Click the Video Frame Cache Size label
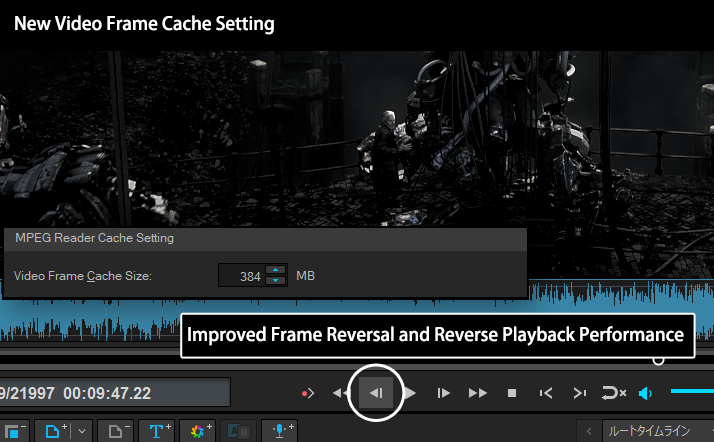This screenshot has width=714, height=442. click(83, 276)
